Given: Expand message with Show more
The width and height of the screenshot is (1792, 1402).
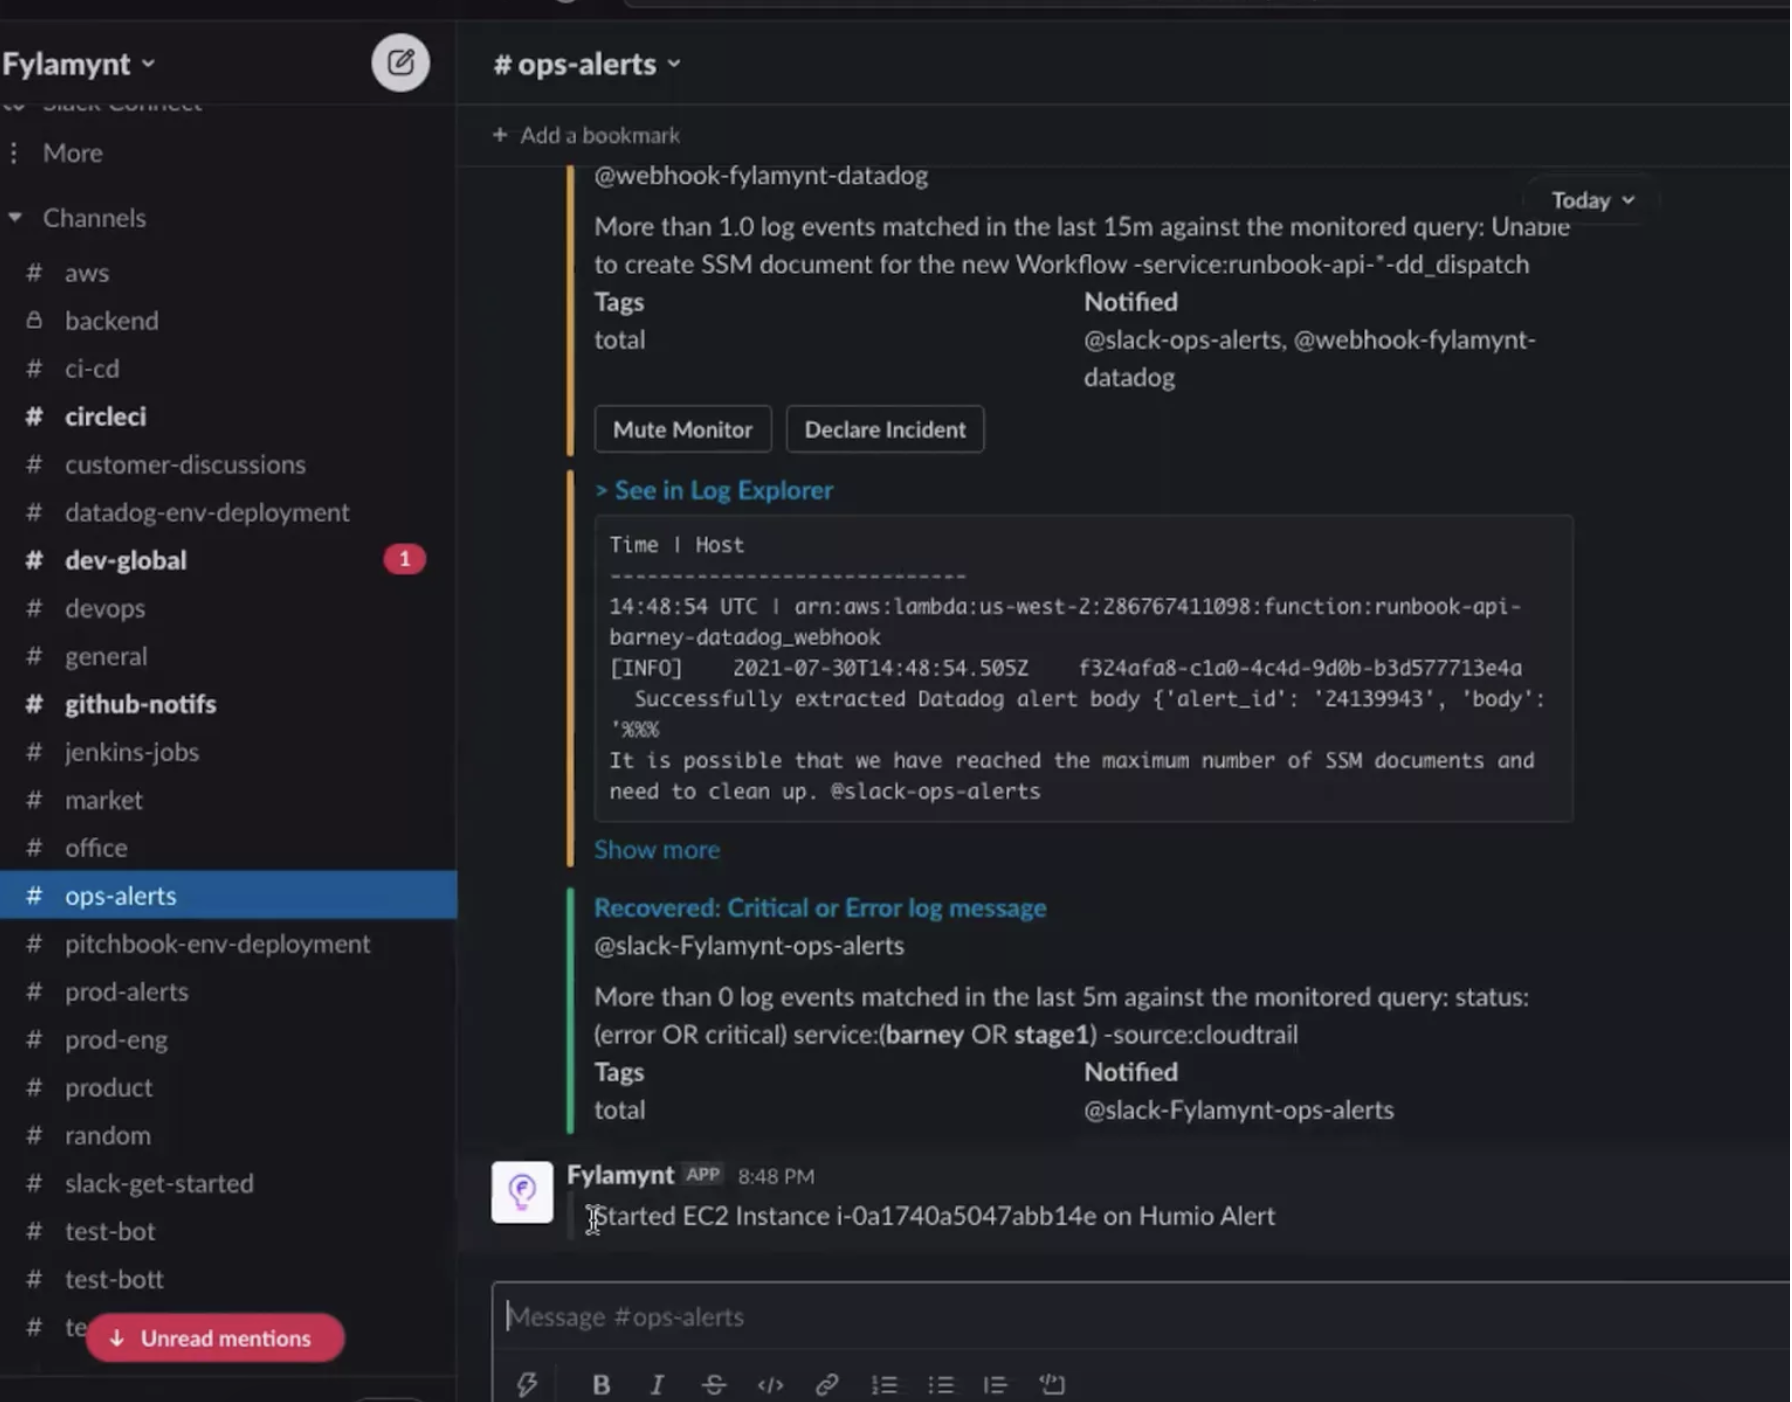Looking at the screenshot, I should tap(657, 849).
